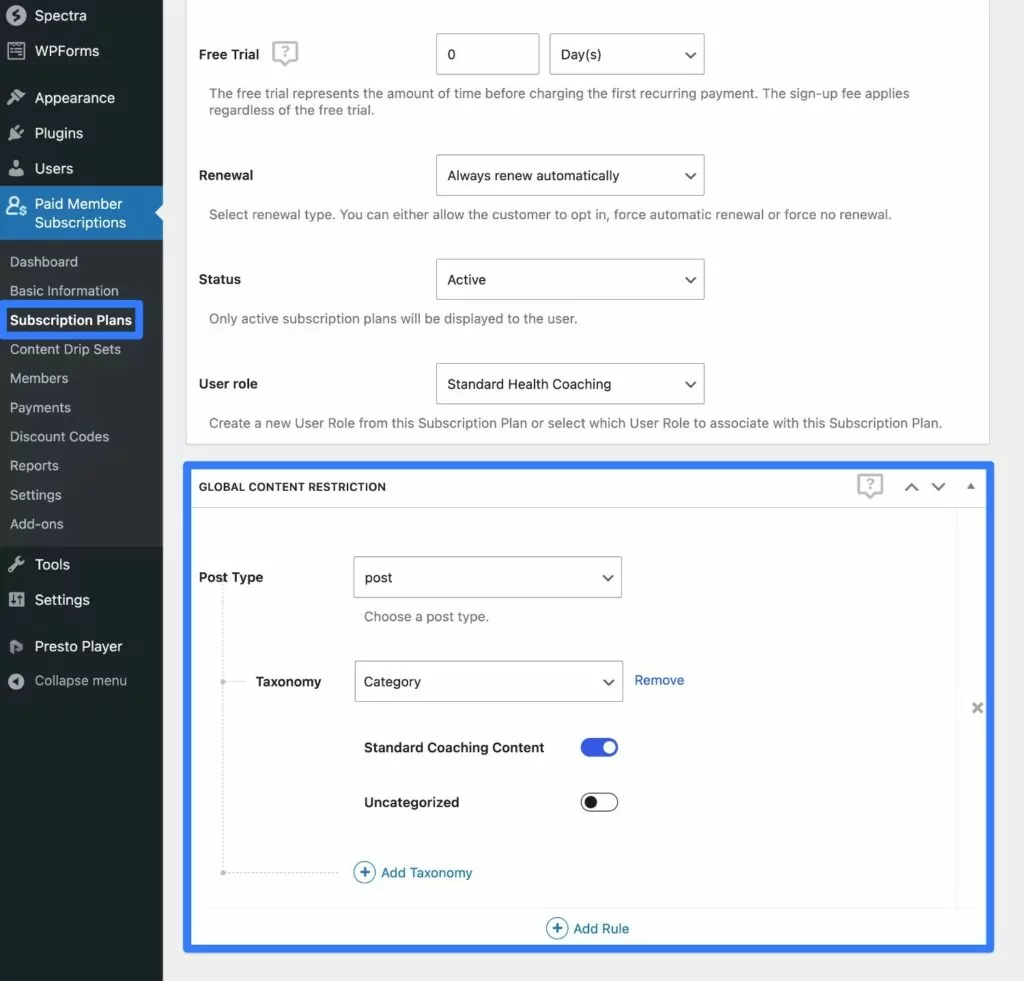Screen dimensions: 1024x981
Task: Open Discount Codes
Action: [59, 436]
